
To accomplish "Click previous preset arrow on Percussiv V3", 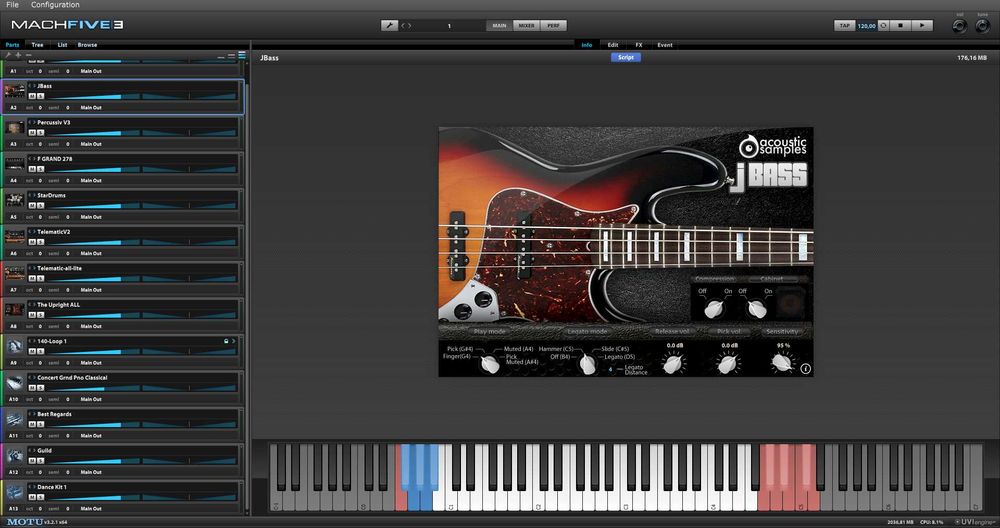I will click(x=30, y=122).
